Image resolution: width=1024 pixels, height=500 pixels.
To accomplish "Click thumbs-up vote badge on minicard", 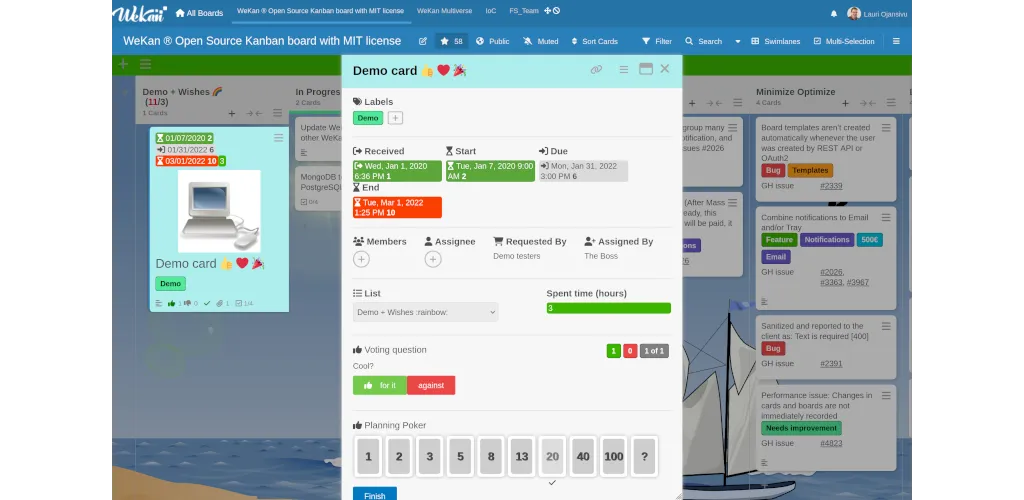I will [174, 304].
